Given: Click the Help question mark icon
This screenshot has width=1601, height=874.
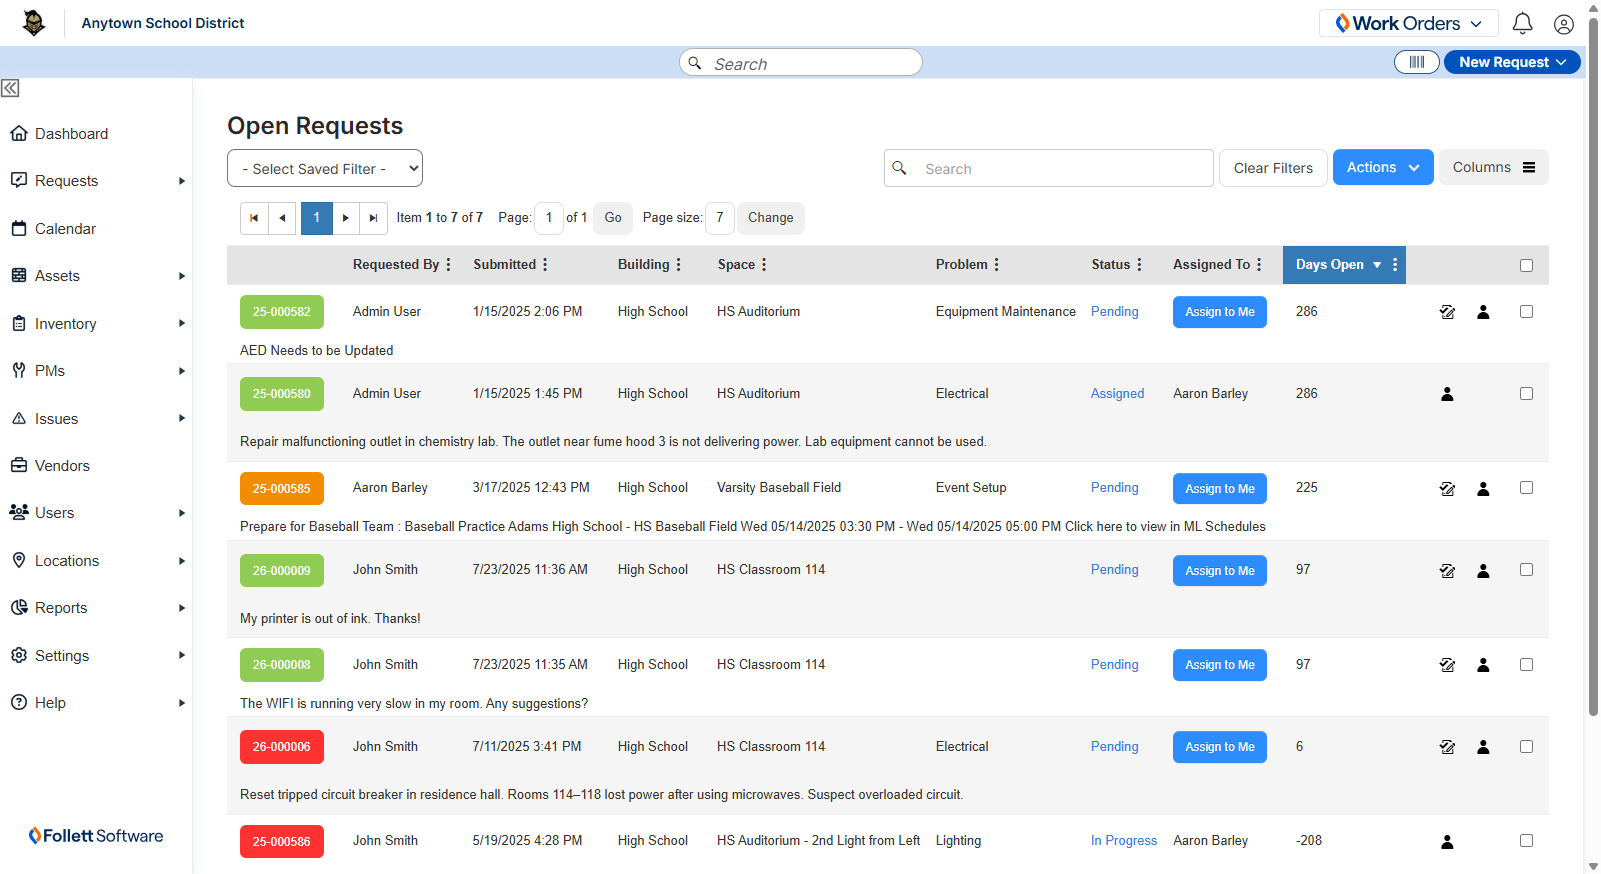Looking at the screenshot, I should [x=19, y=702].
